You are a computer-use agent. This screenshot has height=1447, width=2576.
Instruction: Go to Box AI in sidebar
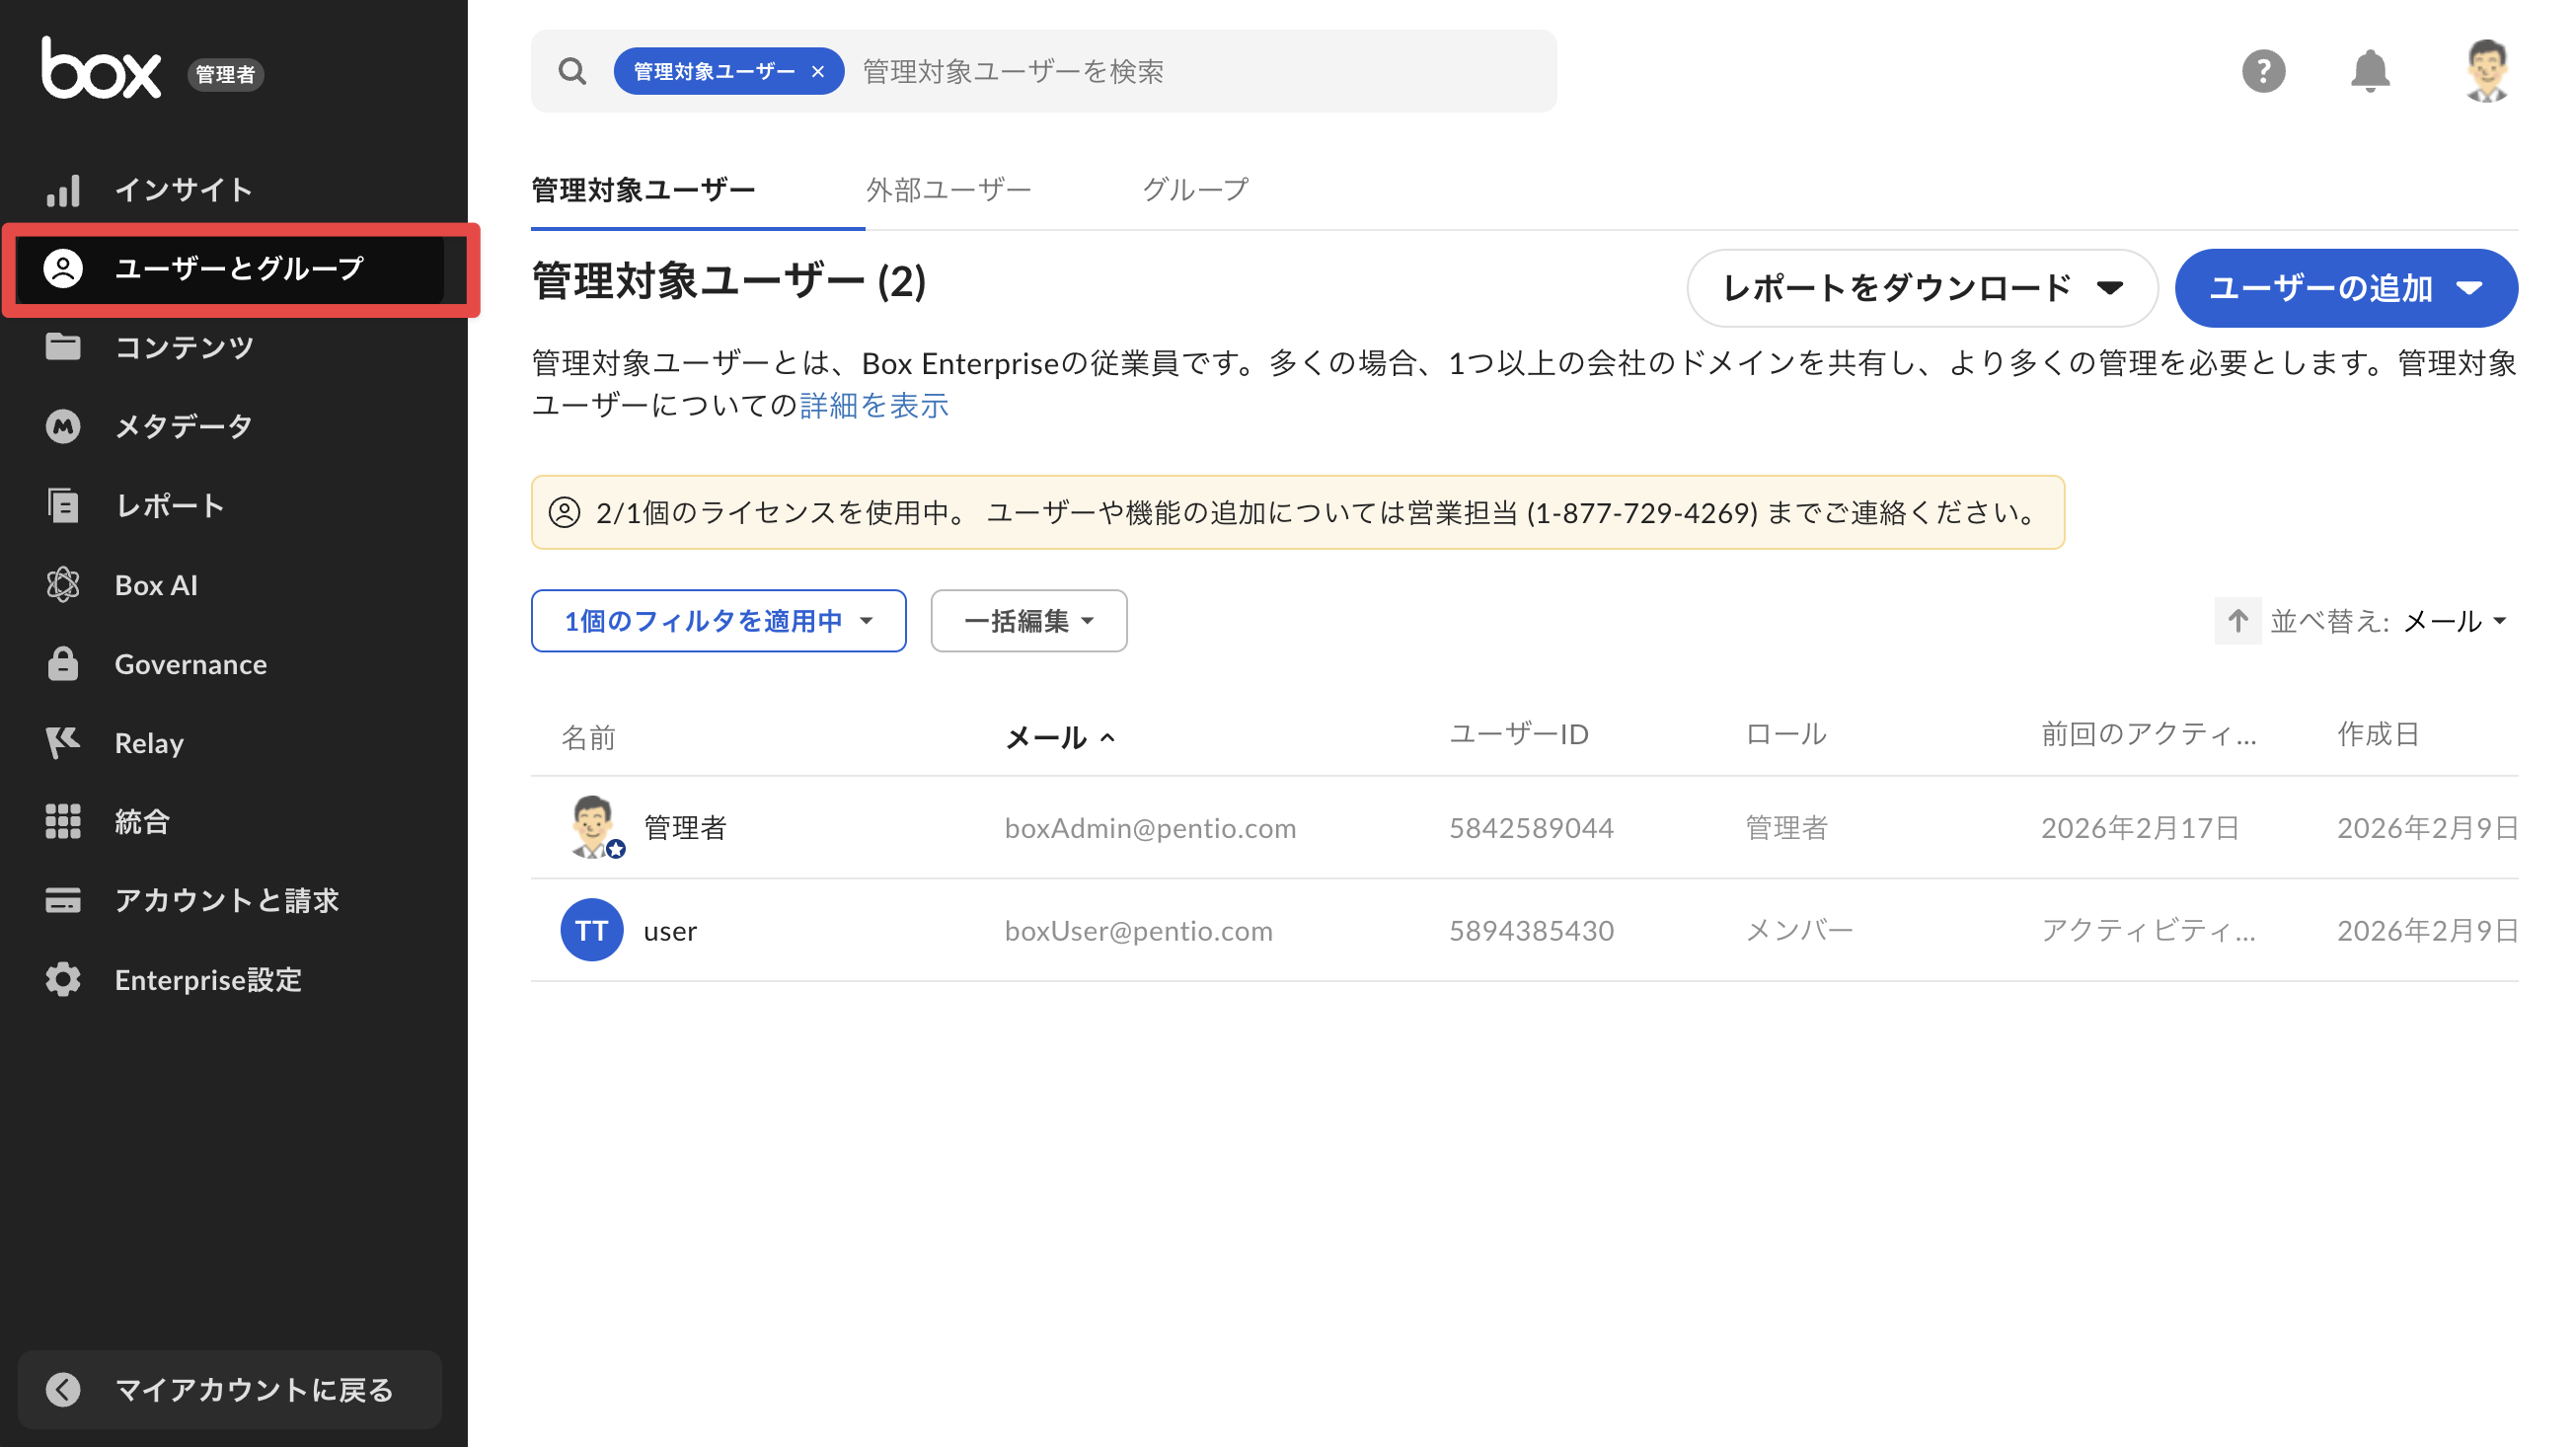[231, 584]
